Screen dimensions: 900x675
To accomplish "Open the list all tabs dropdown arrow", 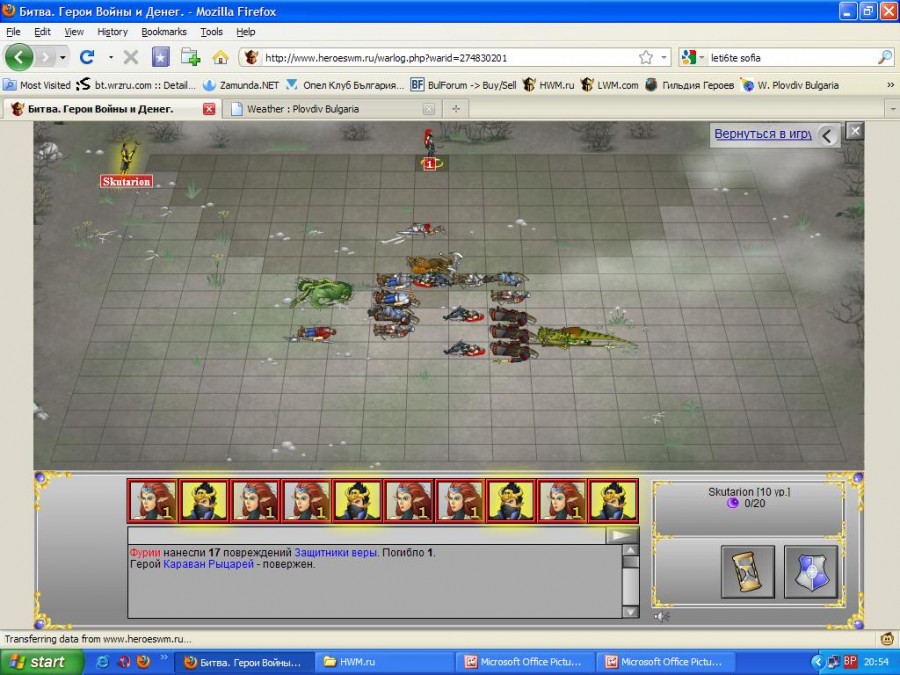I will tap(893, 109).
